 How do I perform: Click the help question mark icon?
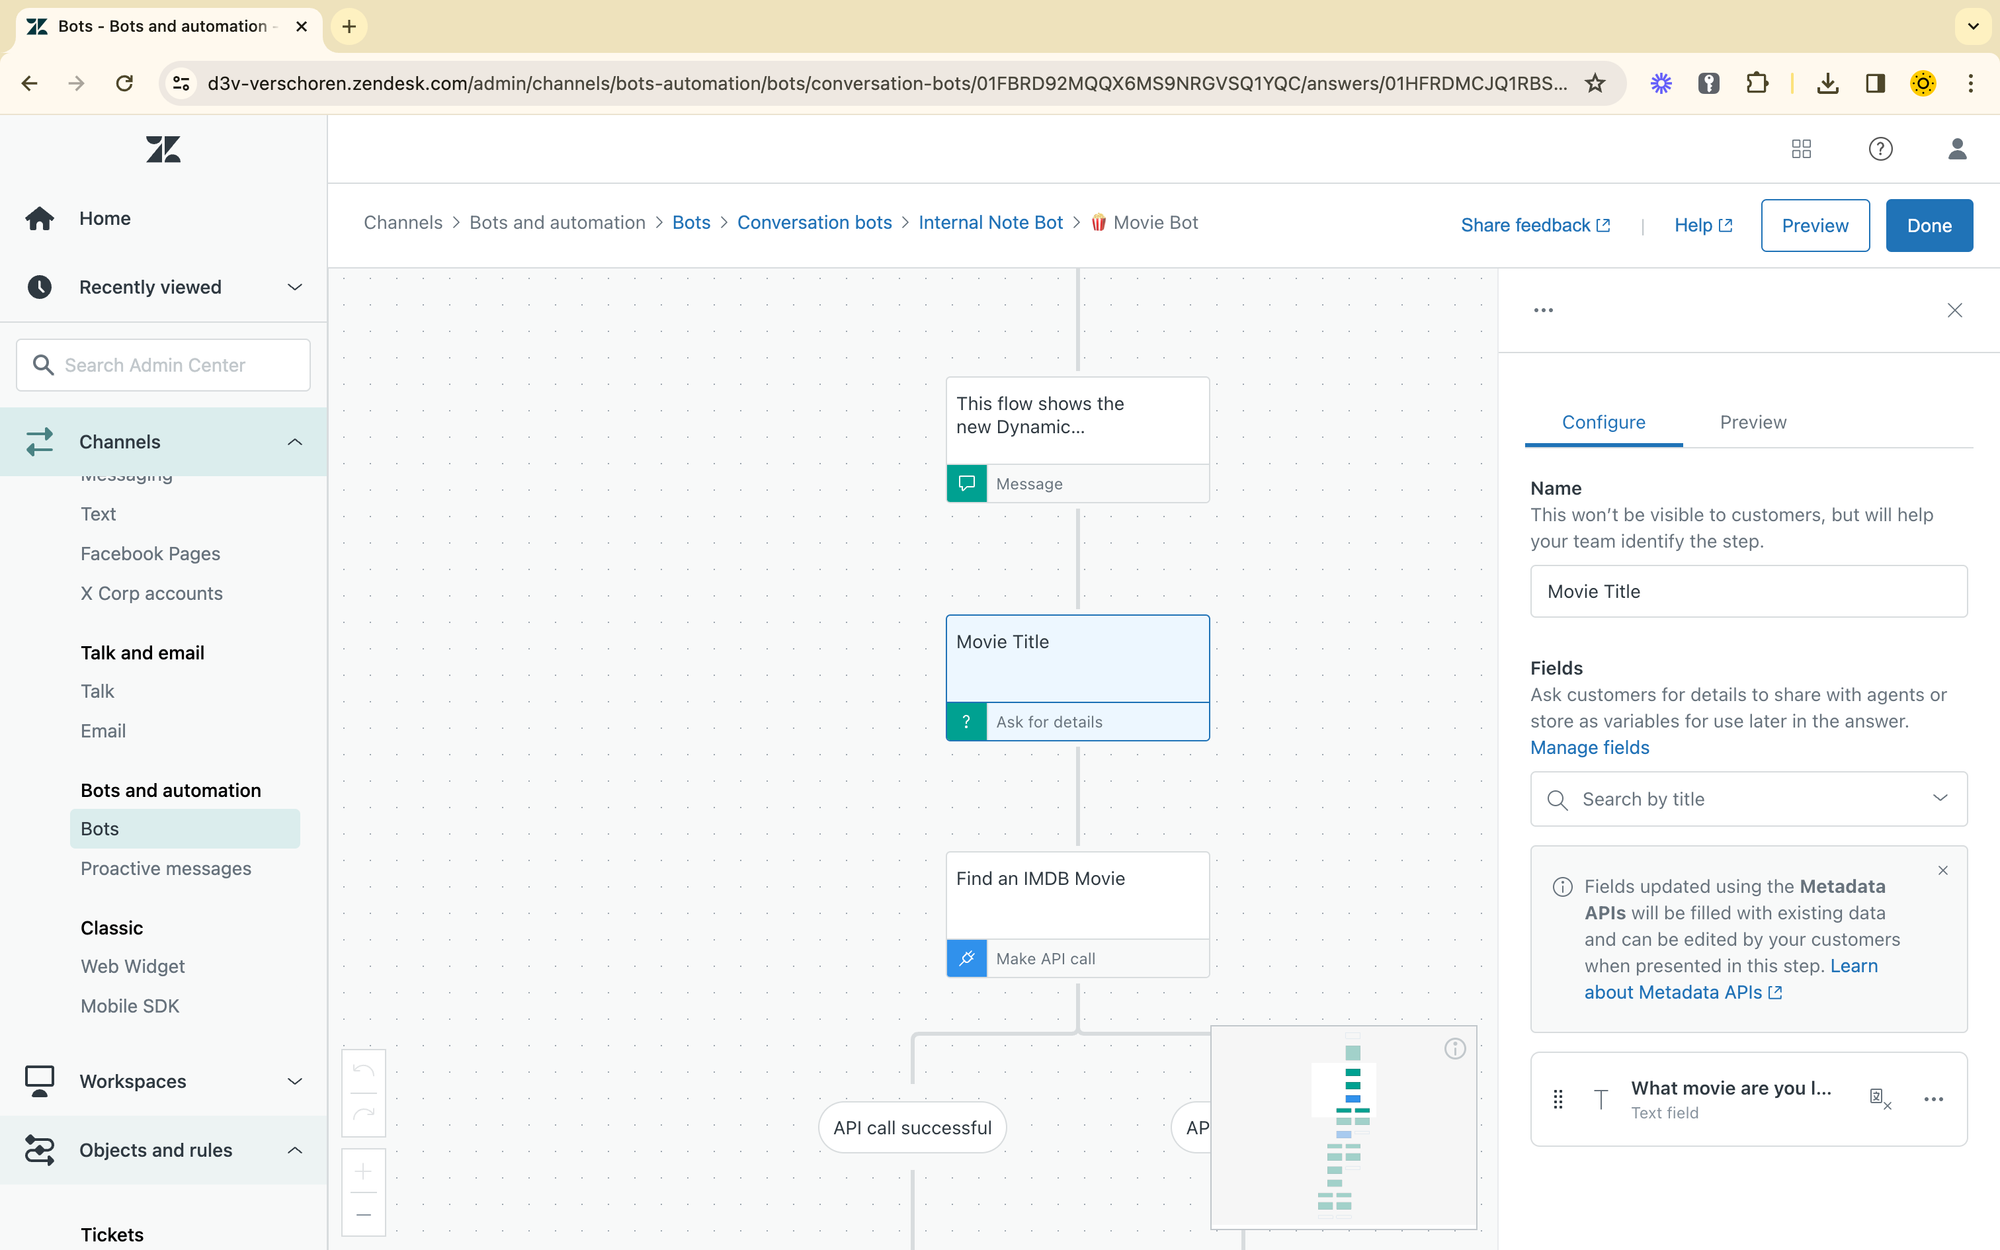[x=1880, y=149]
